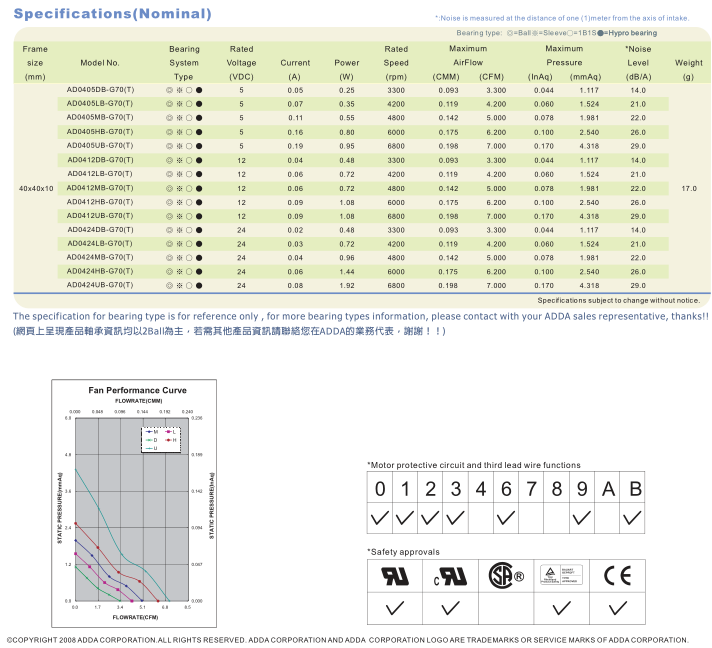Click the function code cell '8'
This screenshot has width=712, height=648.
tap(557, 489)
